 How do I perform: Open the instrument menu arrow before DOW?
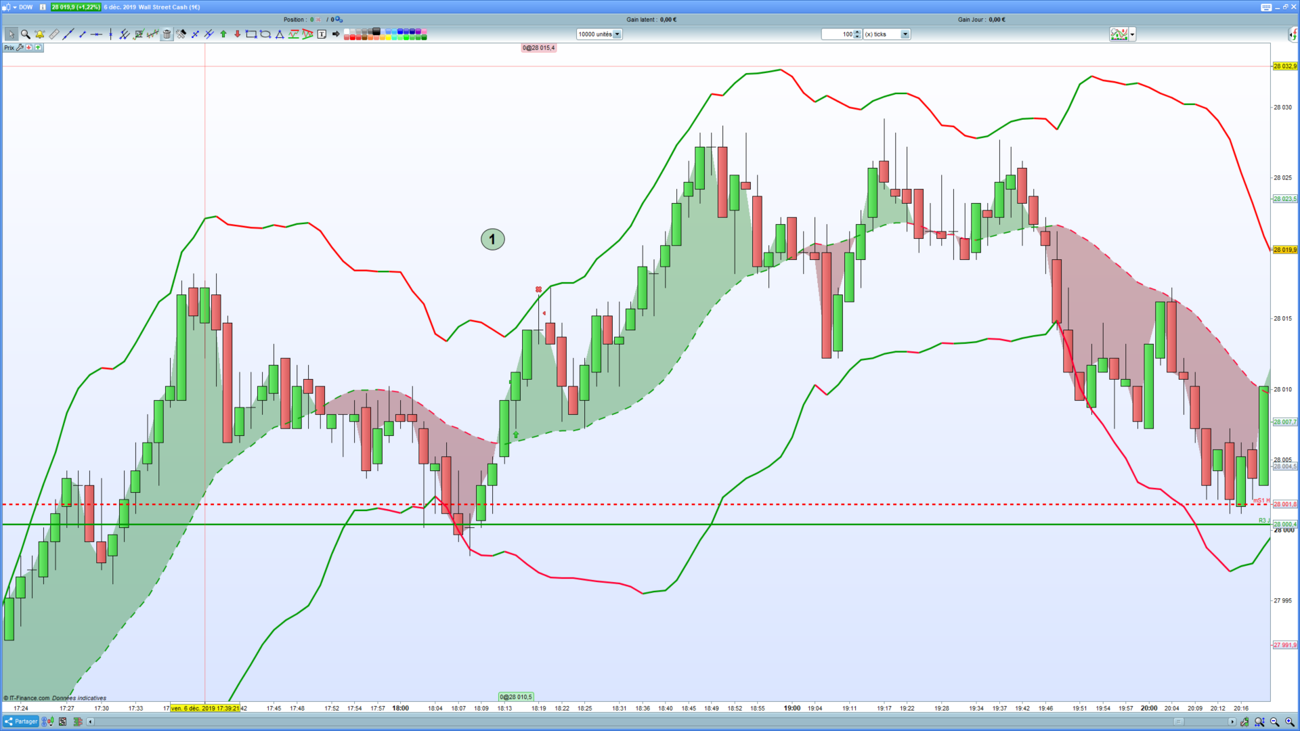[15, 7]
